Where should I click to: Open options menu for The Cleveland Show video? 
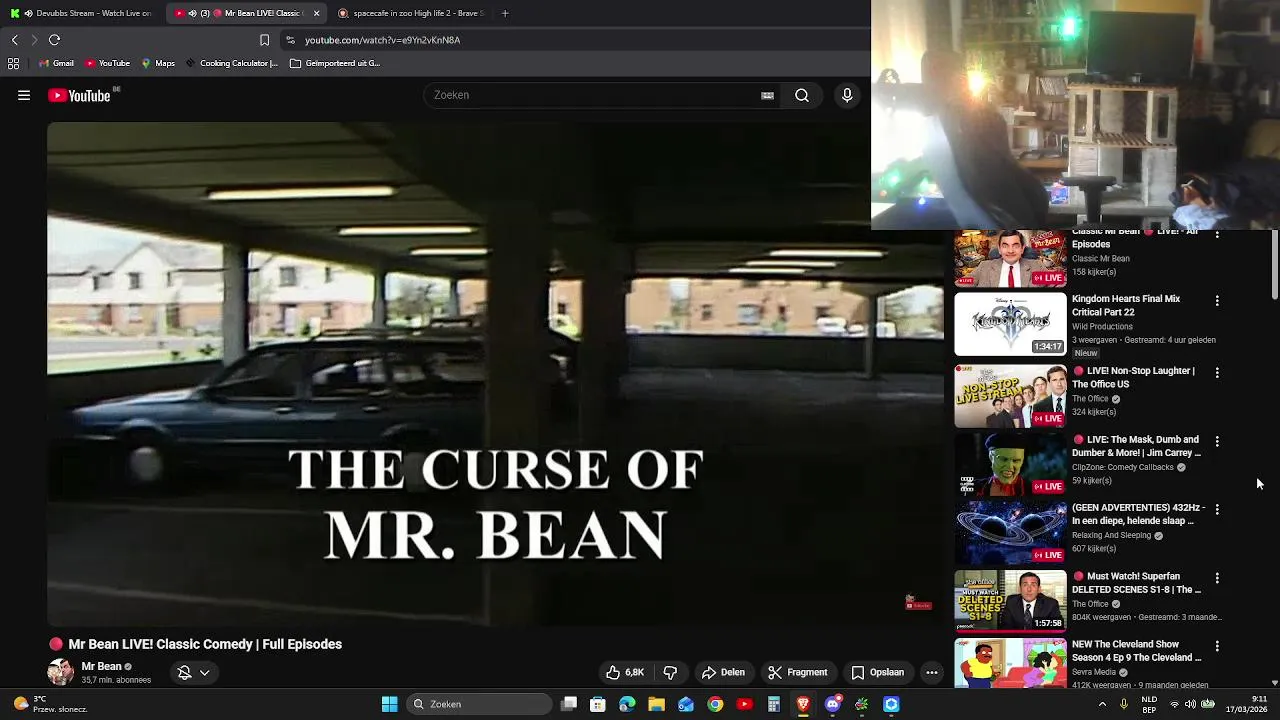[1217, 646]
